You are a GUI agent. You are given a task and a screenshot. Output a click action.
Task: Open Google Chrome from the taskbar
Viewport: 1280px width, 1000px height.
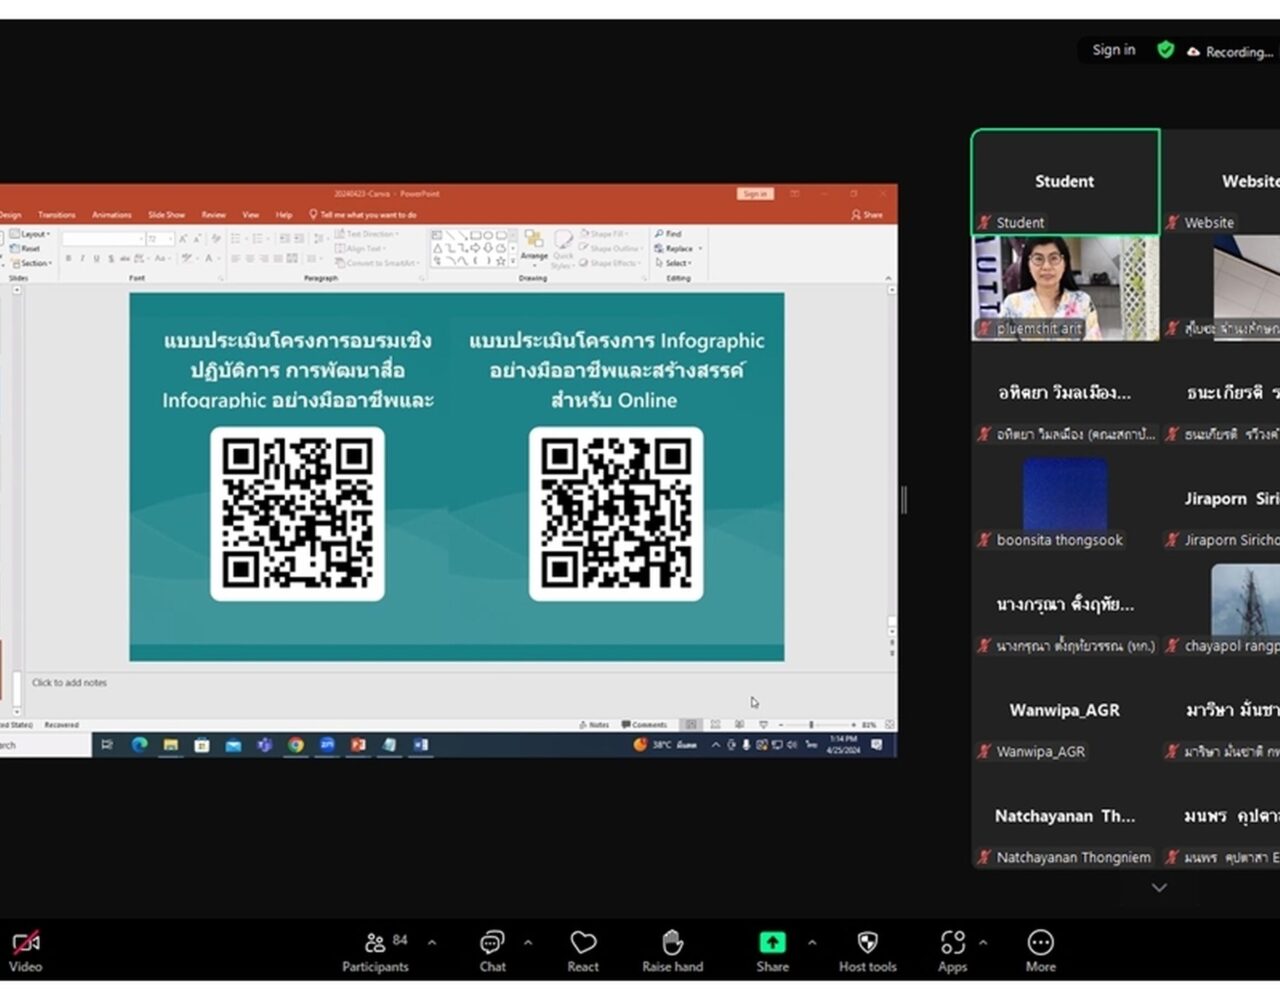296,744
